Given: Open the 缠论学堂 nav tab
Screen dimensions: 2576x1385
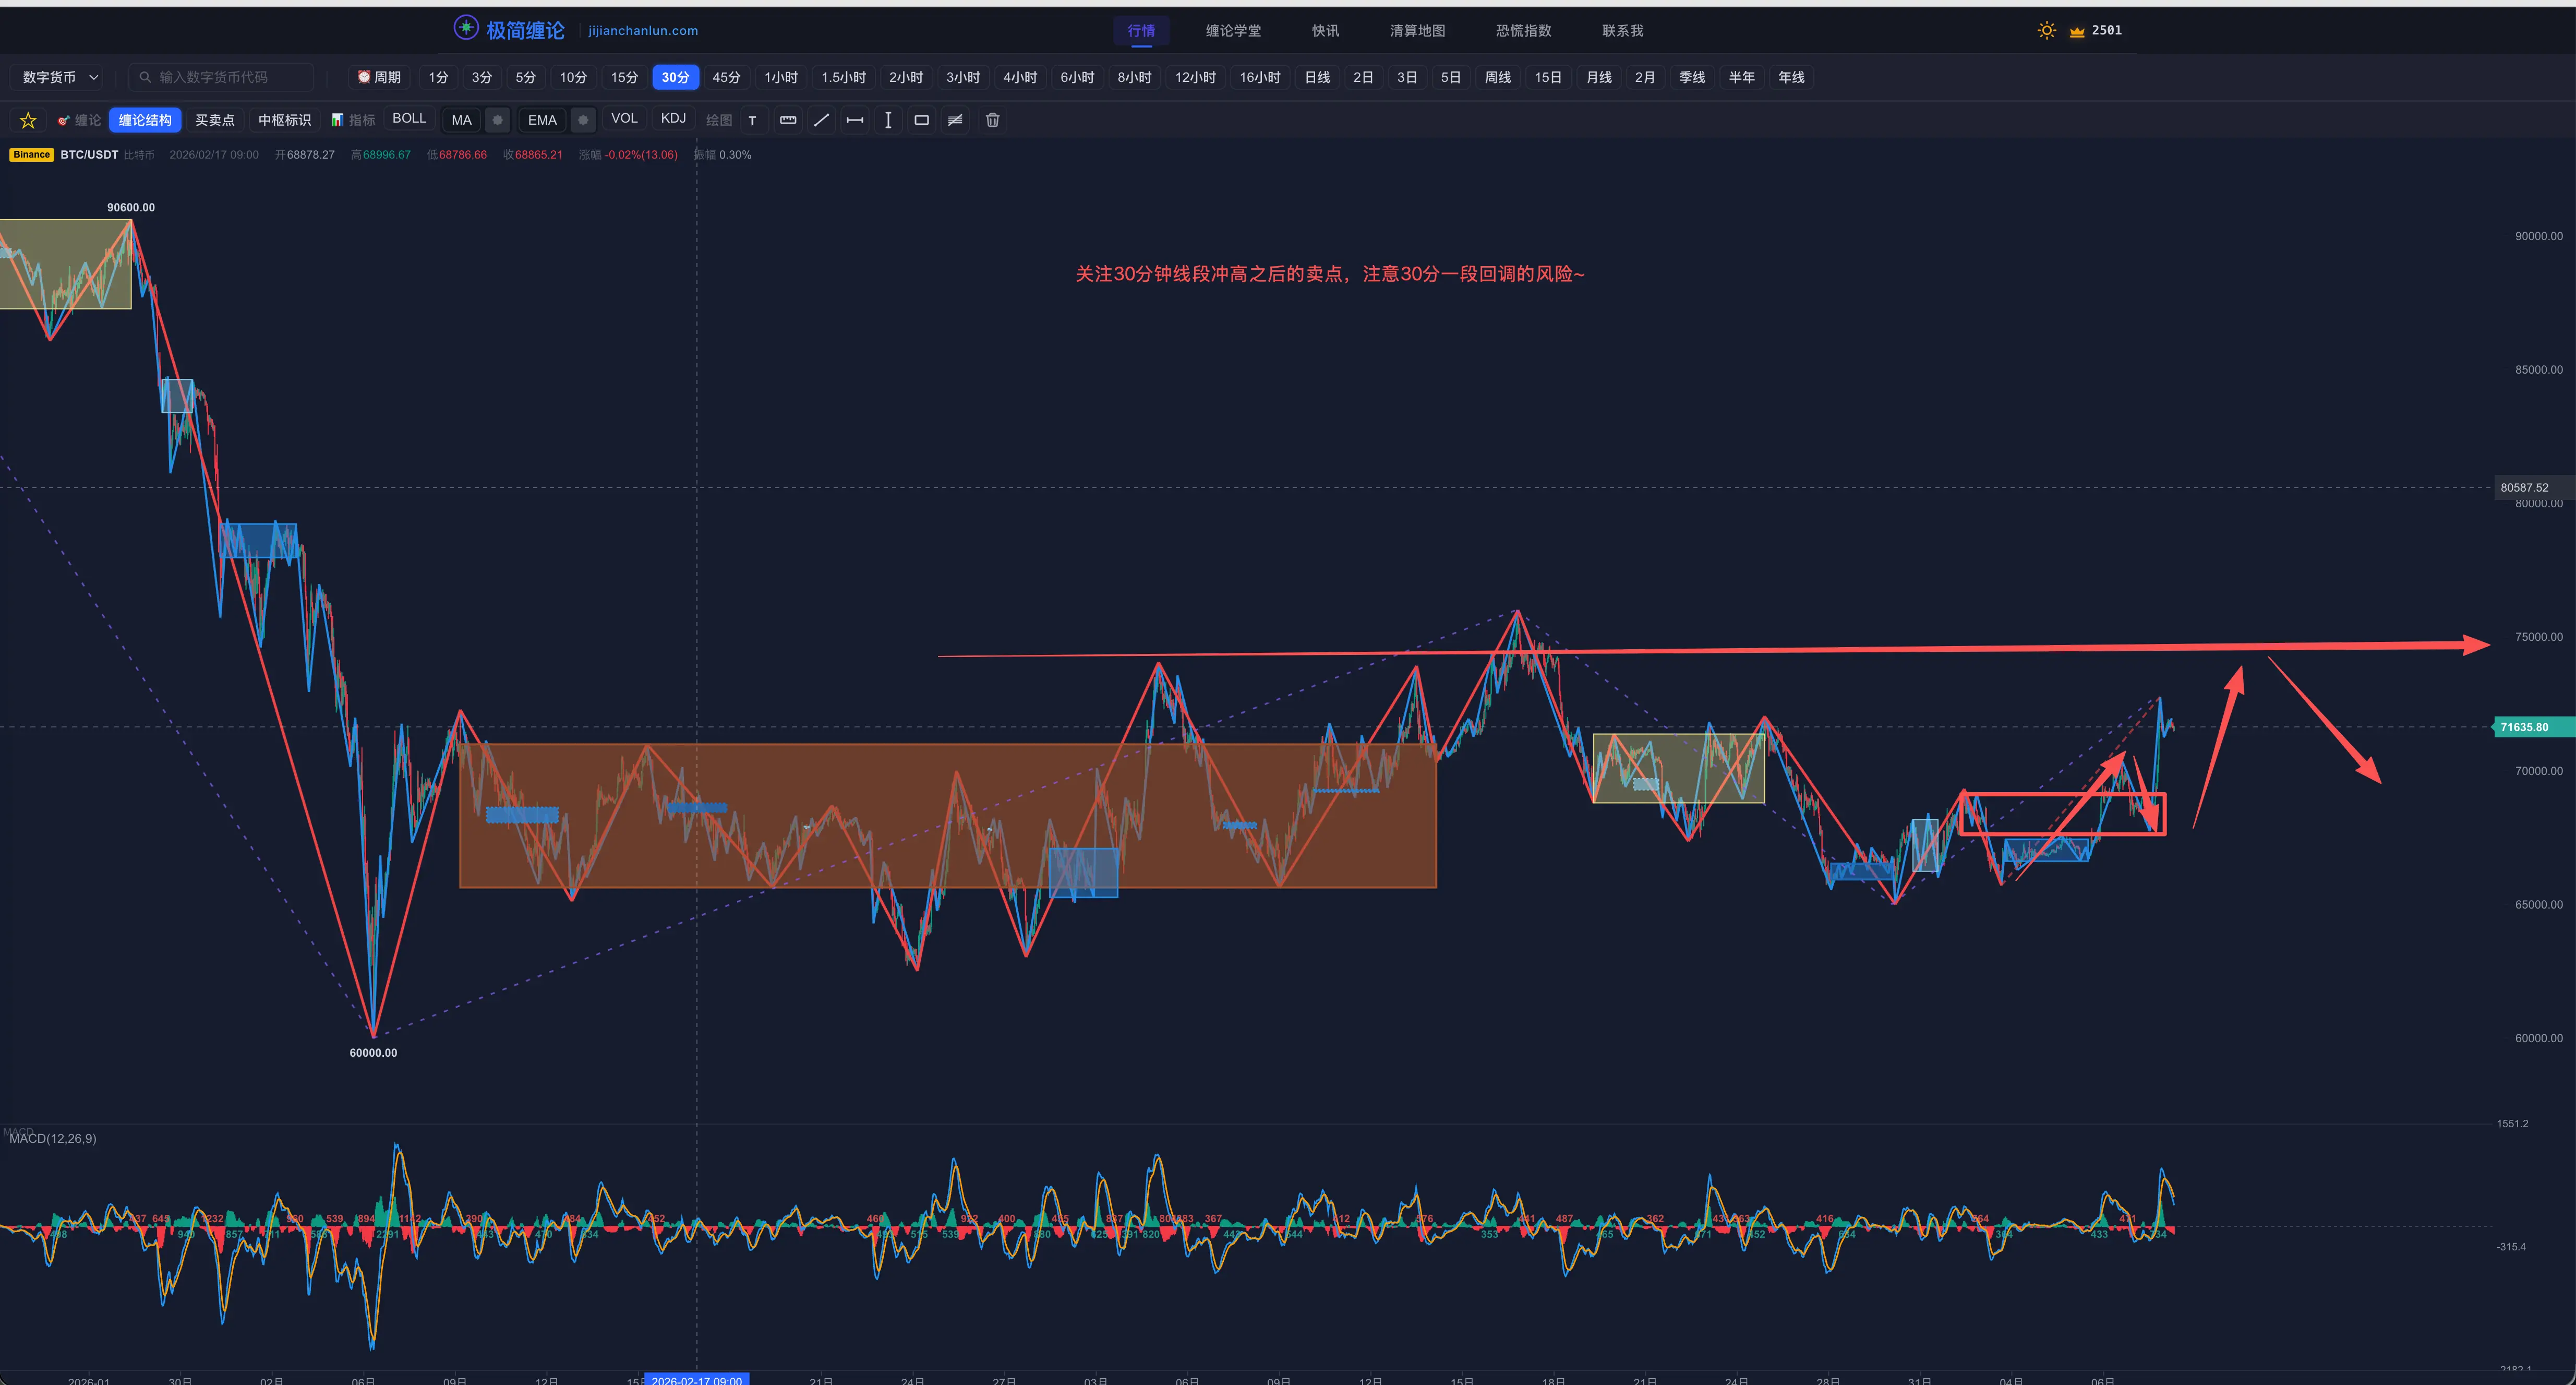Looking at the screenshot, I should (x=1233, y=31).
